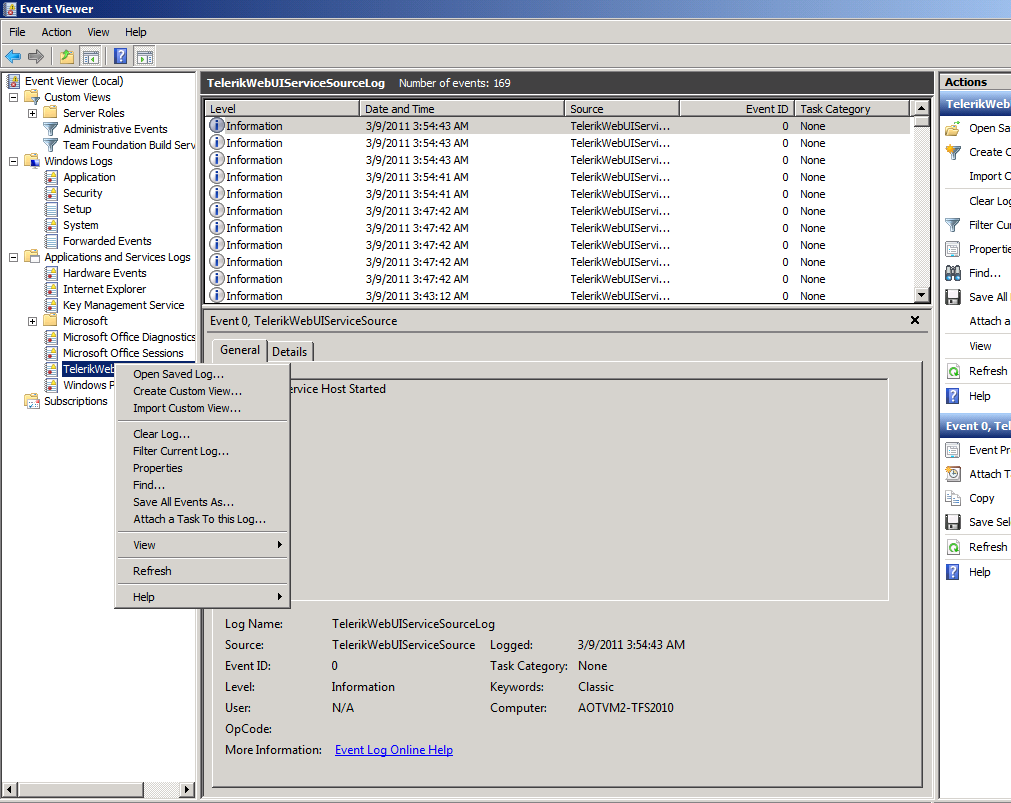Screen dimensions: 1011x803
Task: Click tree pane horizontal scrollbar right arrow
Action: (187, 789)
